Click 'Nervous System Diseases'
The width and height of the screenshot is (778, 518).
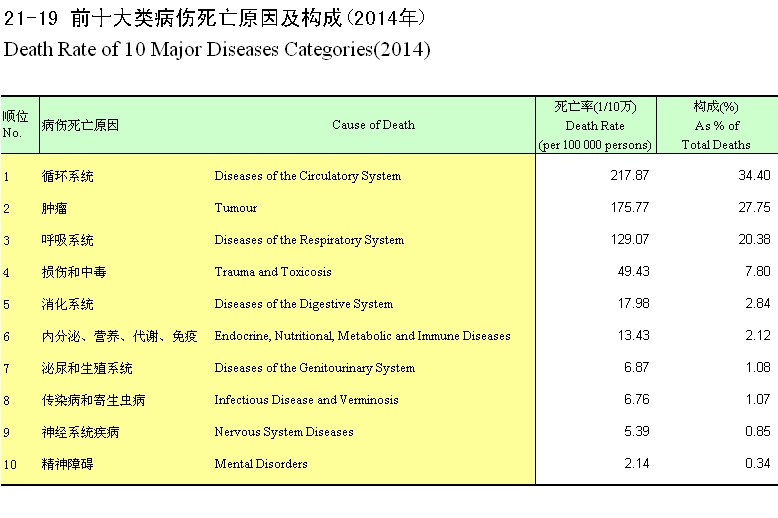point(284,432)
